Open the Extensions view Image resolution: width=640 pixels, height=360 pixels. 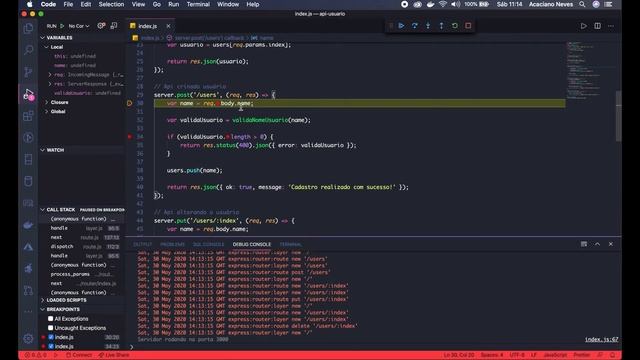tap(28, 116)
